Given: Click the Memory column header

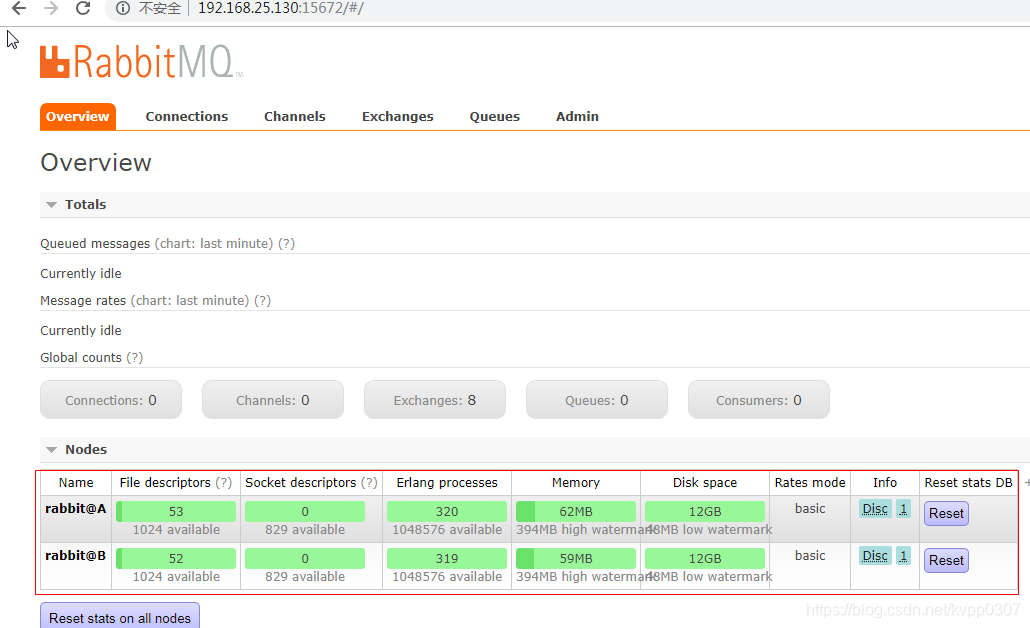Looking at the screenshot, I should (x=575, y=483).
